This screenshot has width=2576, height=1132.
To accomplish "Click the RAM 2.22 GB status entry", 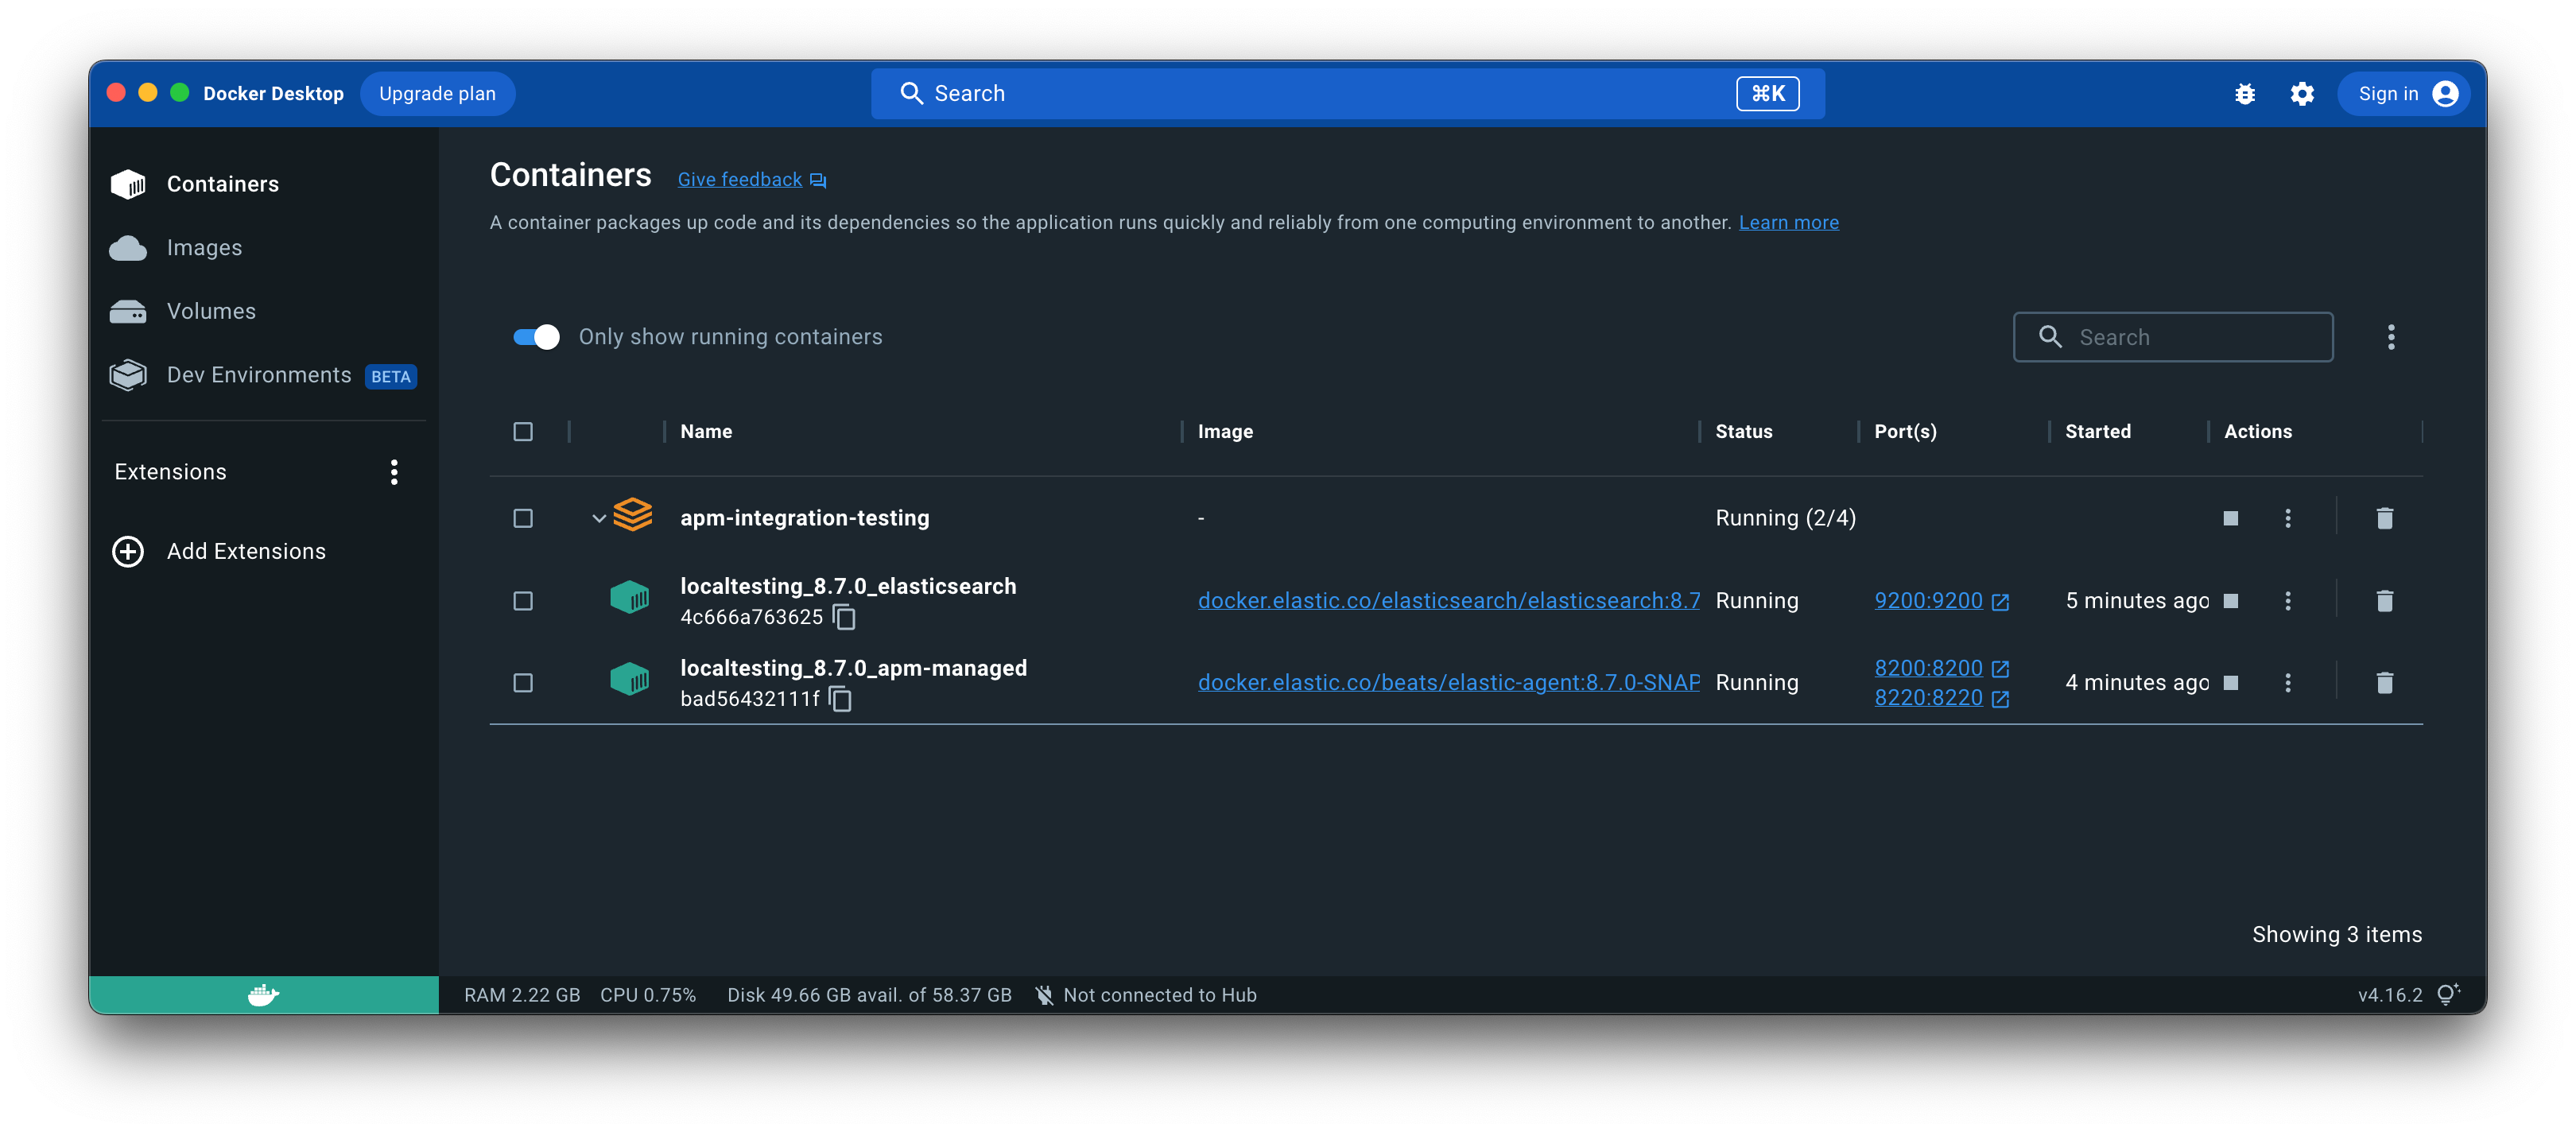I will pos(522,995).
